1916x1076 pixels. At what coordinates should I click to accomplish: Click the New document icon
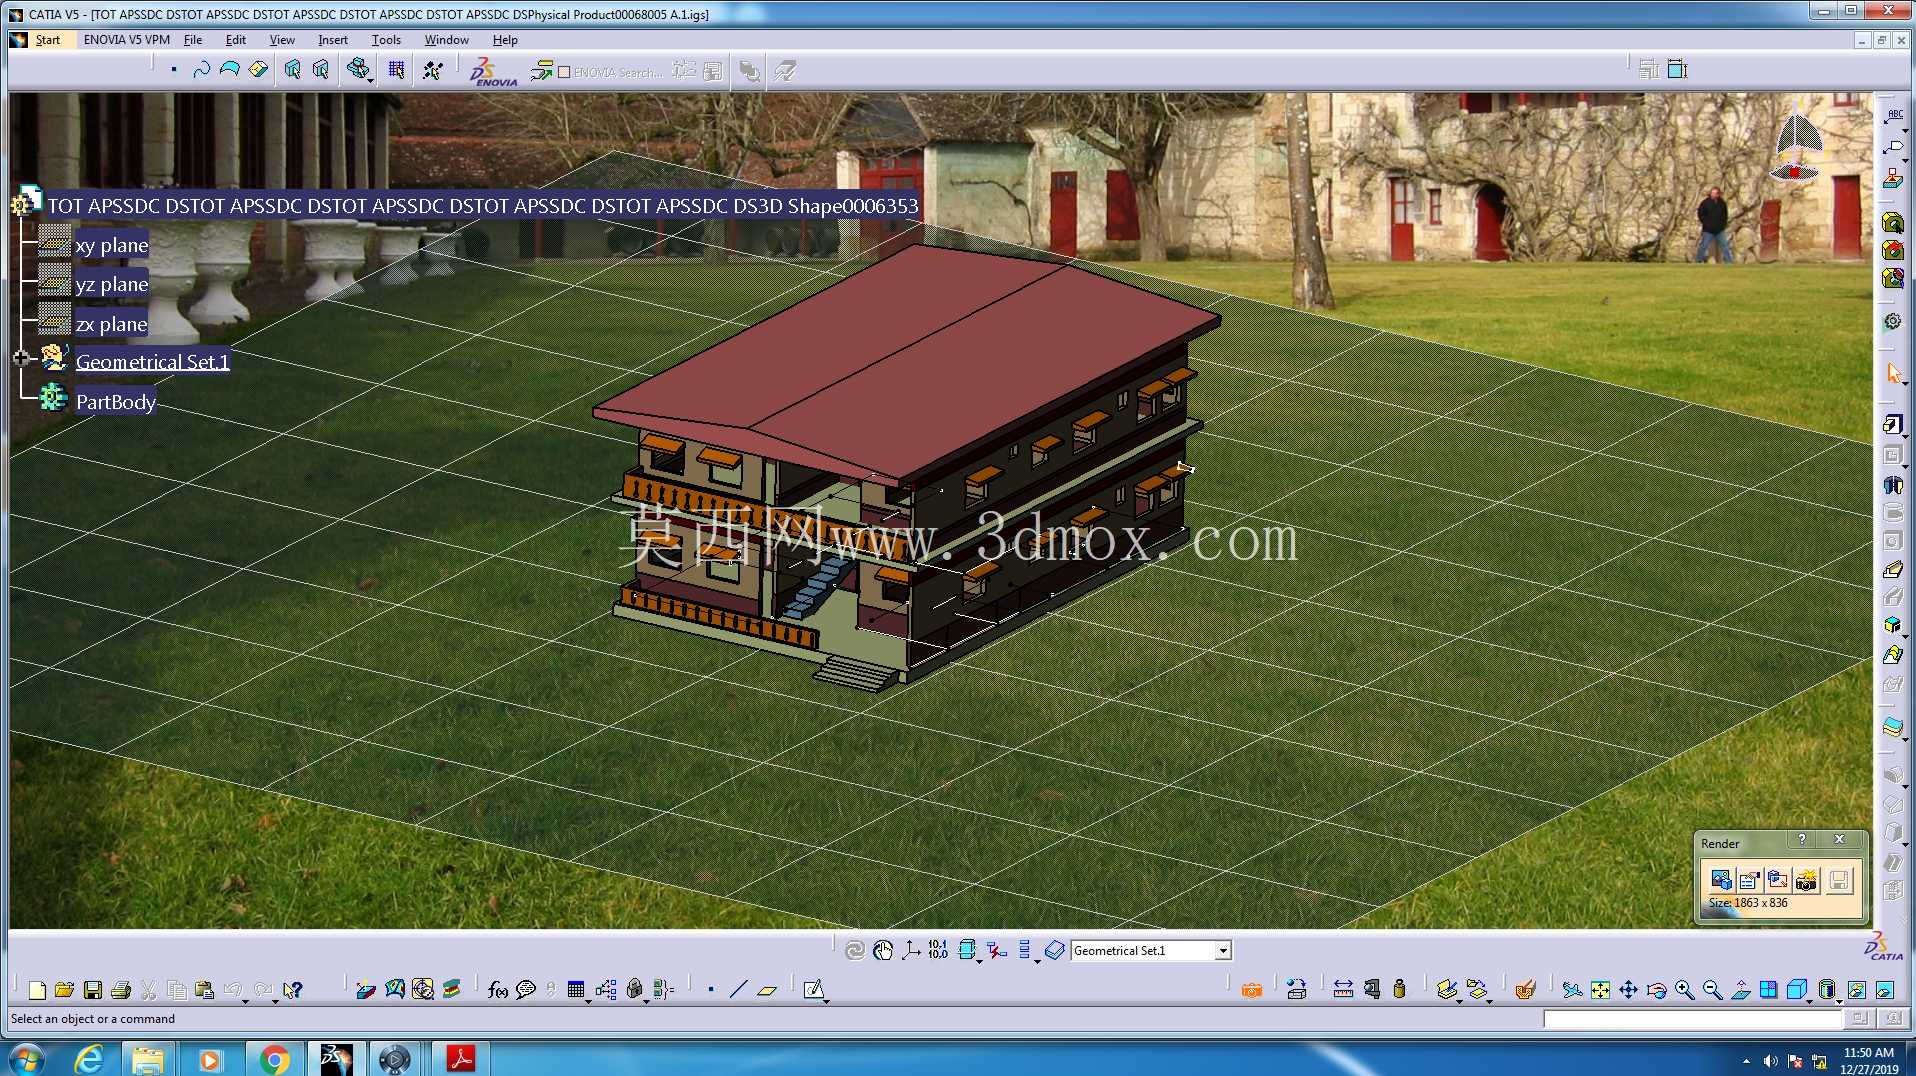click(37, 990)
